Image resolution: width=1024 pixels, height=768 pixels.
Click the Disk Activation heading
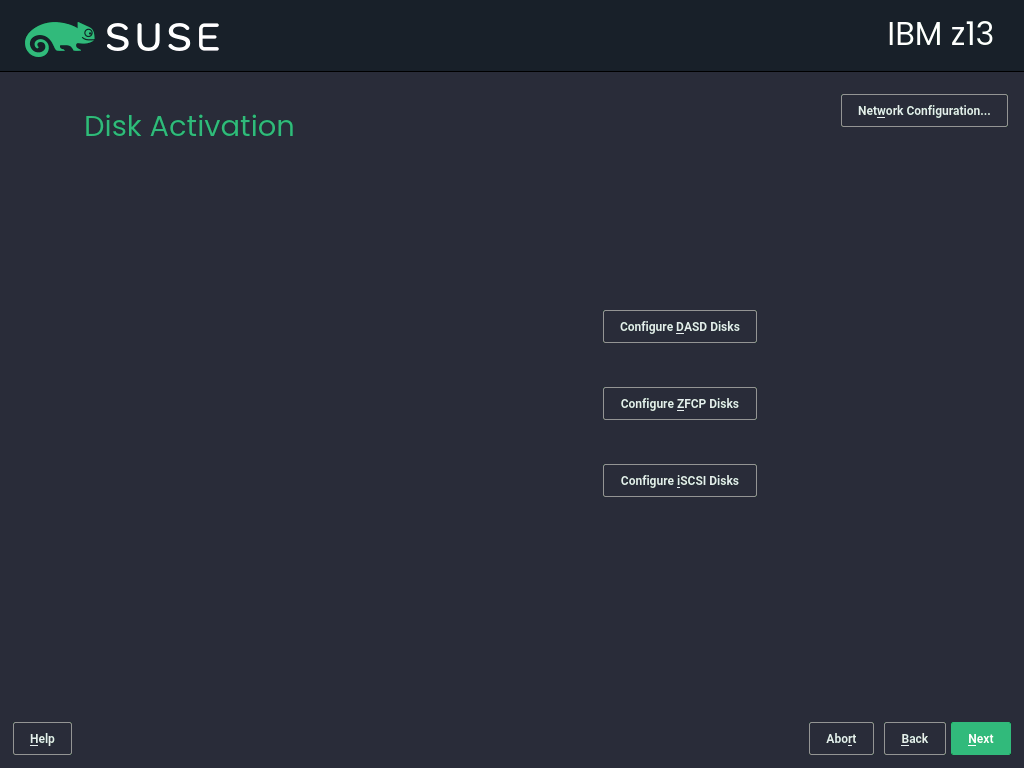(x=189, y=126)
